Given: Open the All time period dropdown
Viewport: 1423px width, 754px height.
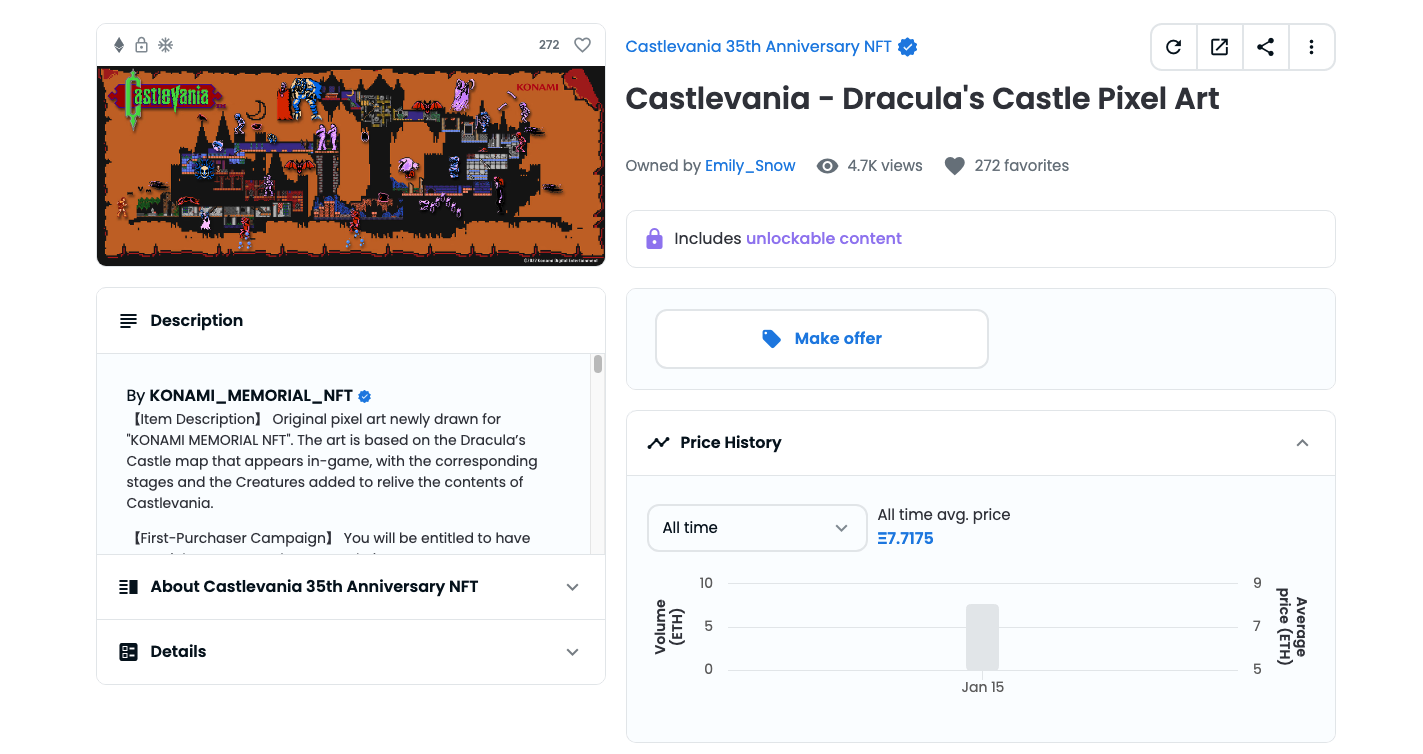Looking at the screenshot, I should pyautogui.click(x=757, y=528).
